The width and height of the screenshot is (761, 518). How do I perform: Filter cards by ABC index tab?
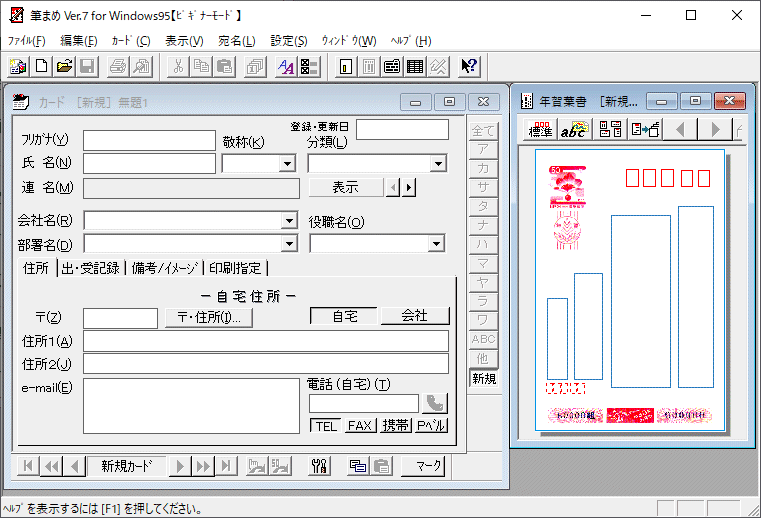(x=483, y=339)
